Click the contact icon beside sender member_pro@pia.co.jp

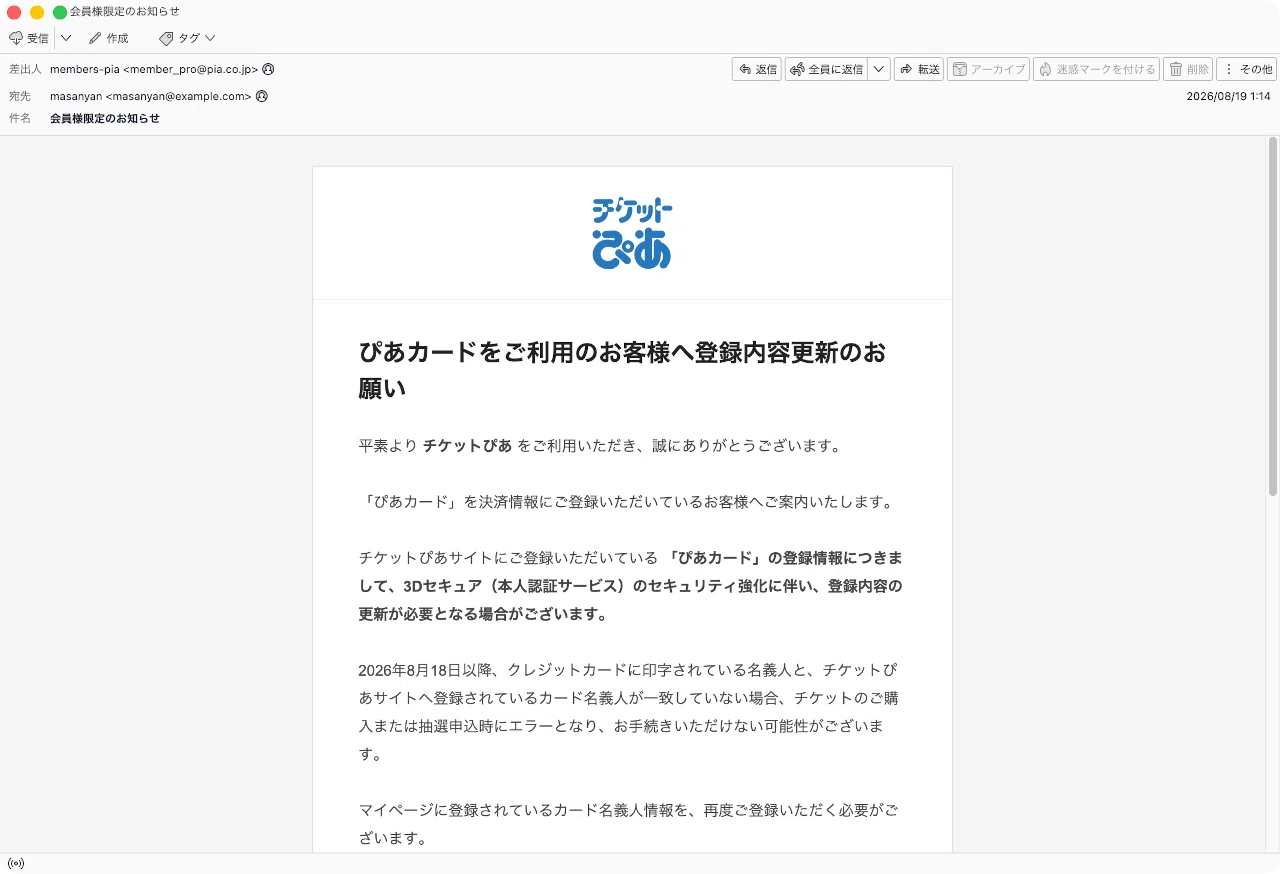coord(268,69)
